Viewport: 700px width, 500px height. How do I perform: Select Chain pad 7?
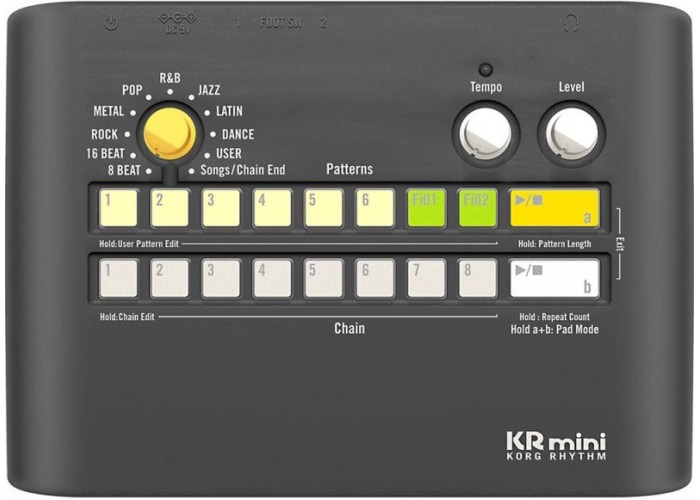click(x=427, y=278)
